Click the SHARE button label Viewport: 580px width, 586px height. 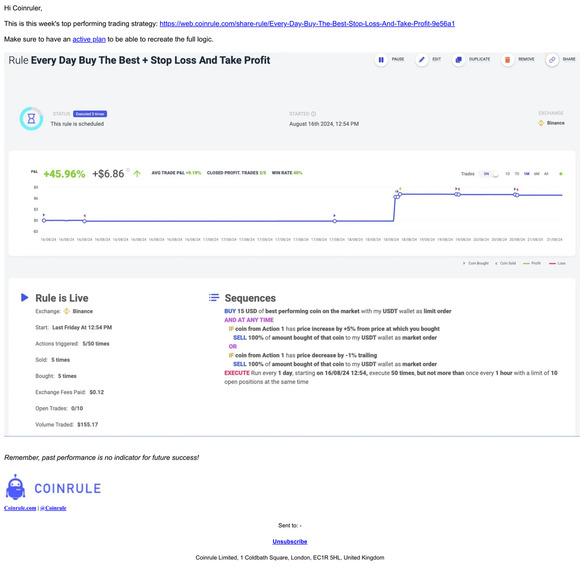(x=569, y=59)
